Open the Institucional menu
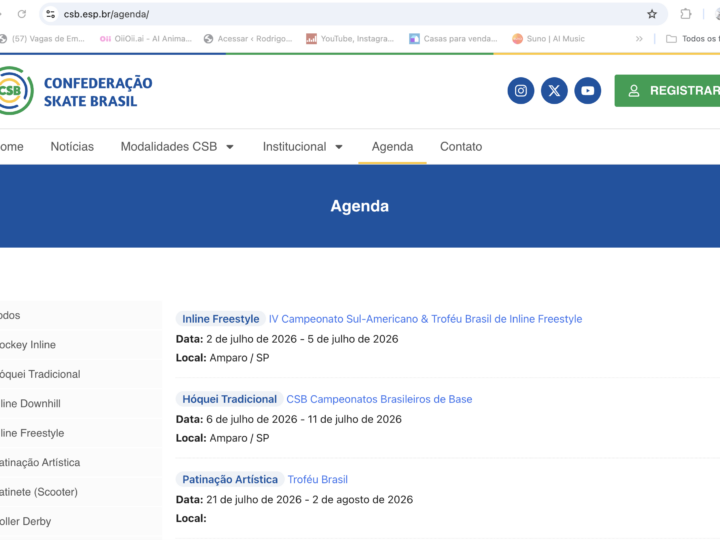This screenshot has height=540, width=720. [294, 146]
